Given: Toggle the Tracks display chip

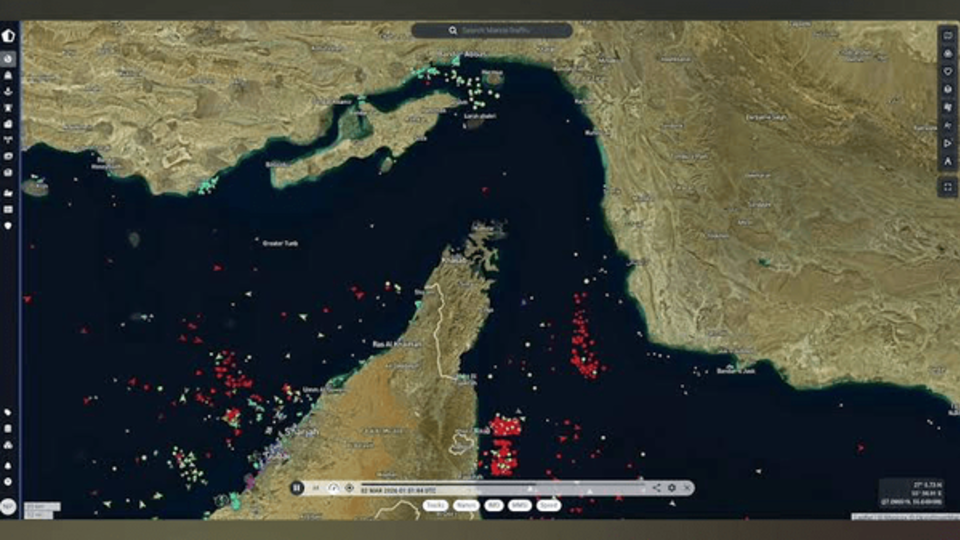Looking at the screenshot, I should pyautogui.click(x=435, y=506).
